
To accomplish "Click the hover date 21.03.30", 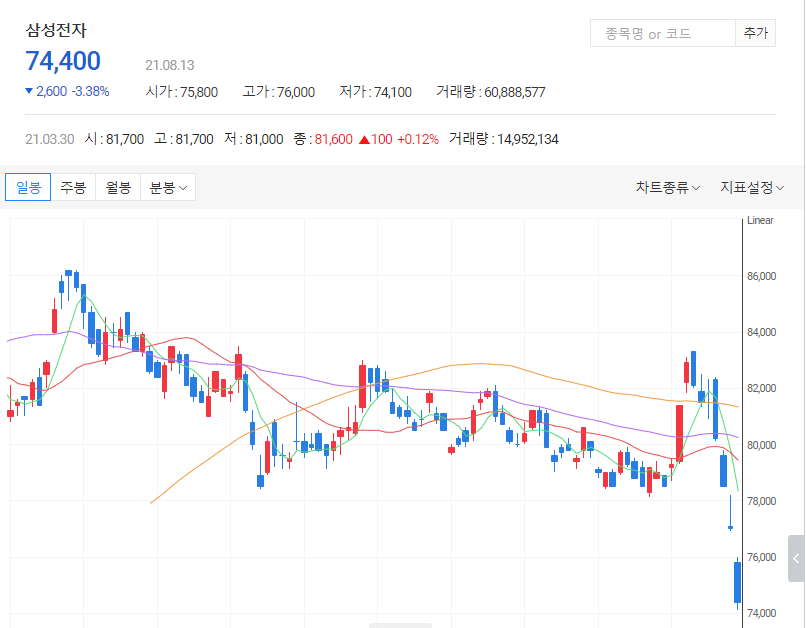I will tap(50, 139).
